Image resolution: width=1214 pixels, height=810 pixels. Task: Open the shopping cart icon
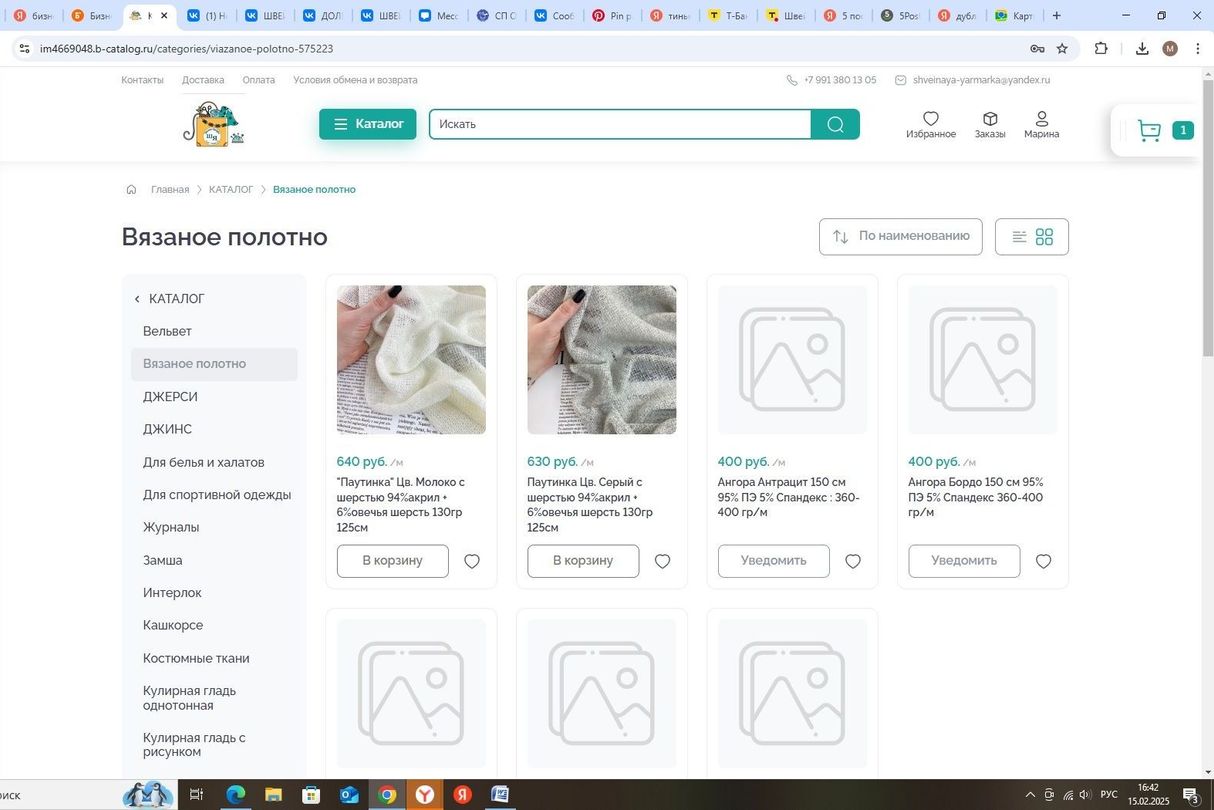pyautogui.click(x=1149, y=130)
